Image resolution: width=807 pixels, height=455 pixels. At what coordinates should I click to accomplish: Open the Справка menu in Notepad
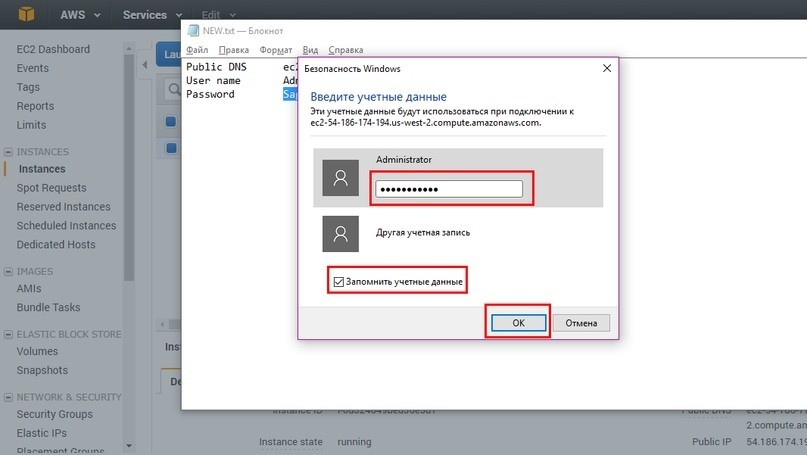pos(346,50)
